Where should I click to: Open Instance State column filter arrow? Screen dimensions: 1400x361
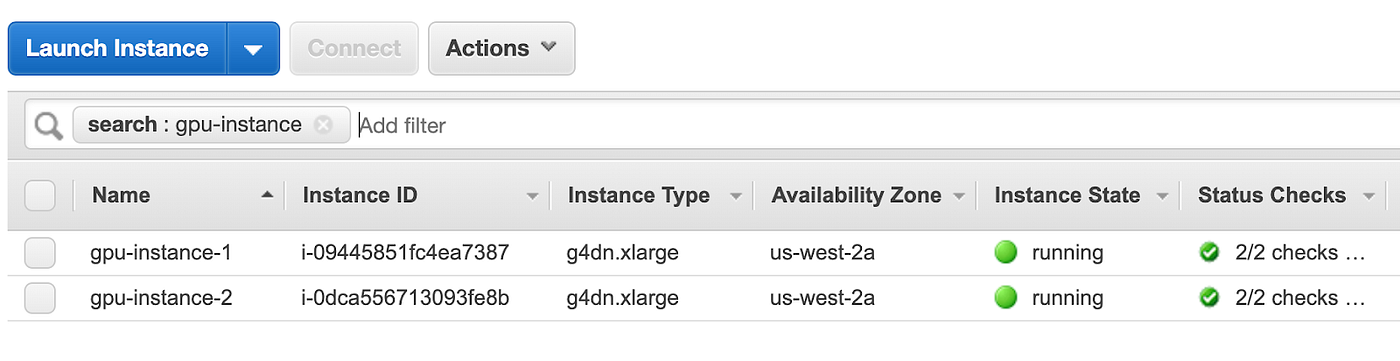click(x=1162, y=197)
